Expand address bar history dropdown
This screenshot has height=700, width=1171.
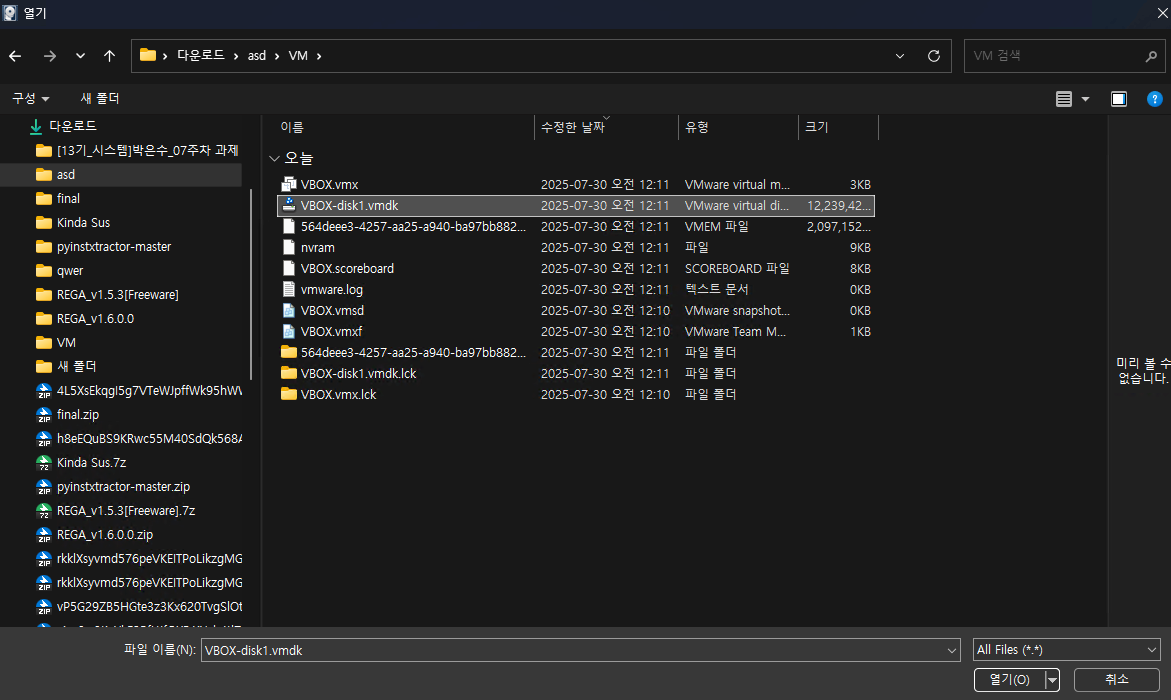900,56
